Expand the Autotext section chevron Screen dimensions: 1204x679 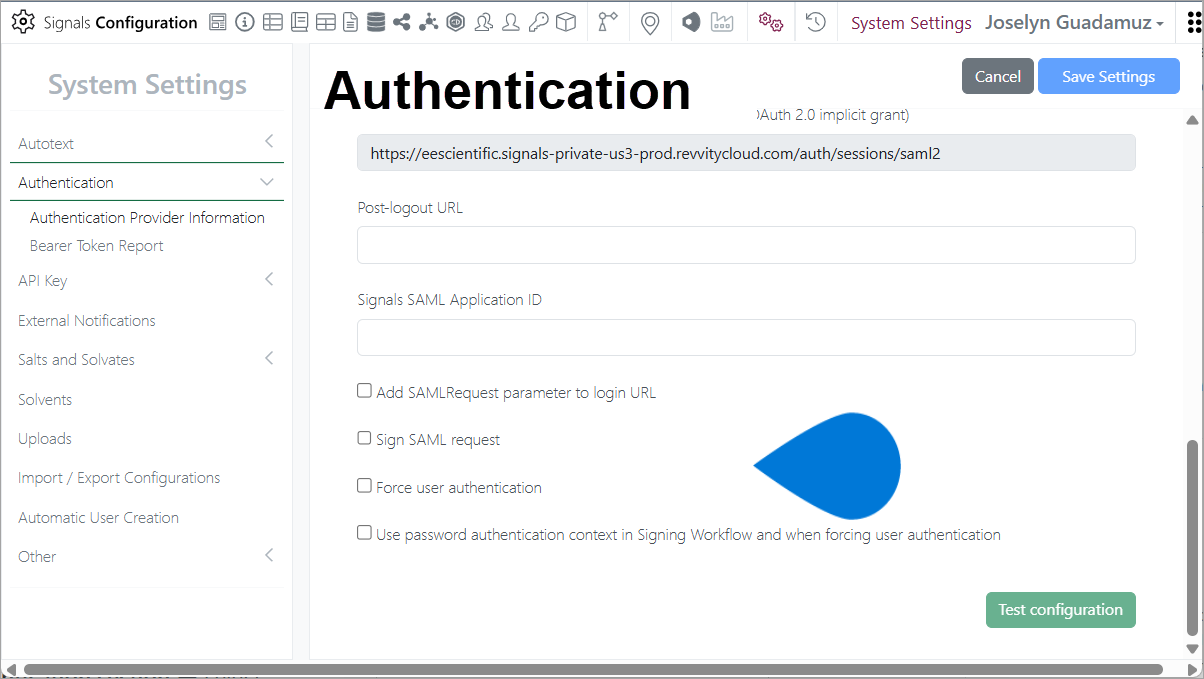tap(269, 142)
